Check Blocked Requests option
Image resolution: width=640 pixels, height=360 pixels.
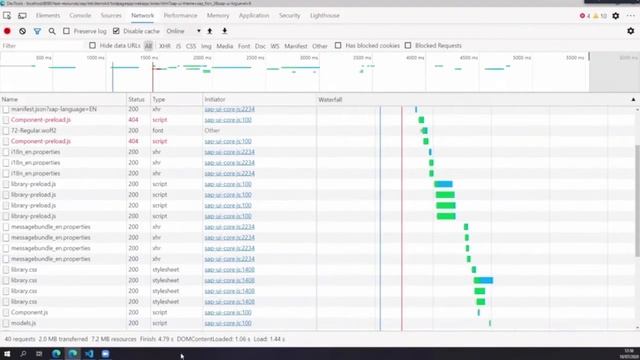tap(408, 45)
